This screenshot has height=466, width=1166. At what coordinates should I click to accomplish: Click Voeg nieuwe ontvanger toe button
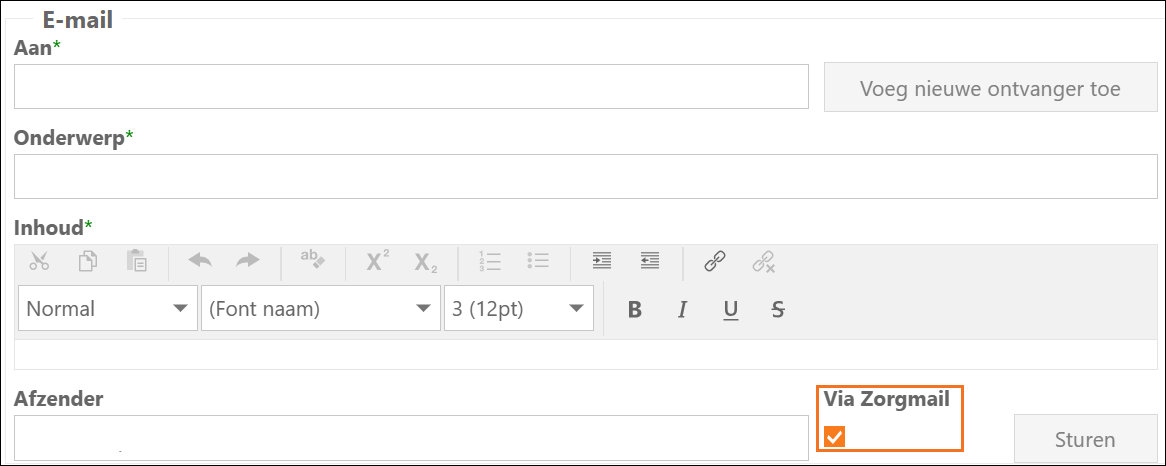click(991, 88)
